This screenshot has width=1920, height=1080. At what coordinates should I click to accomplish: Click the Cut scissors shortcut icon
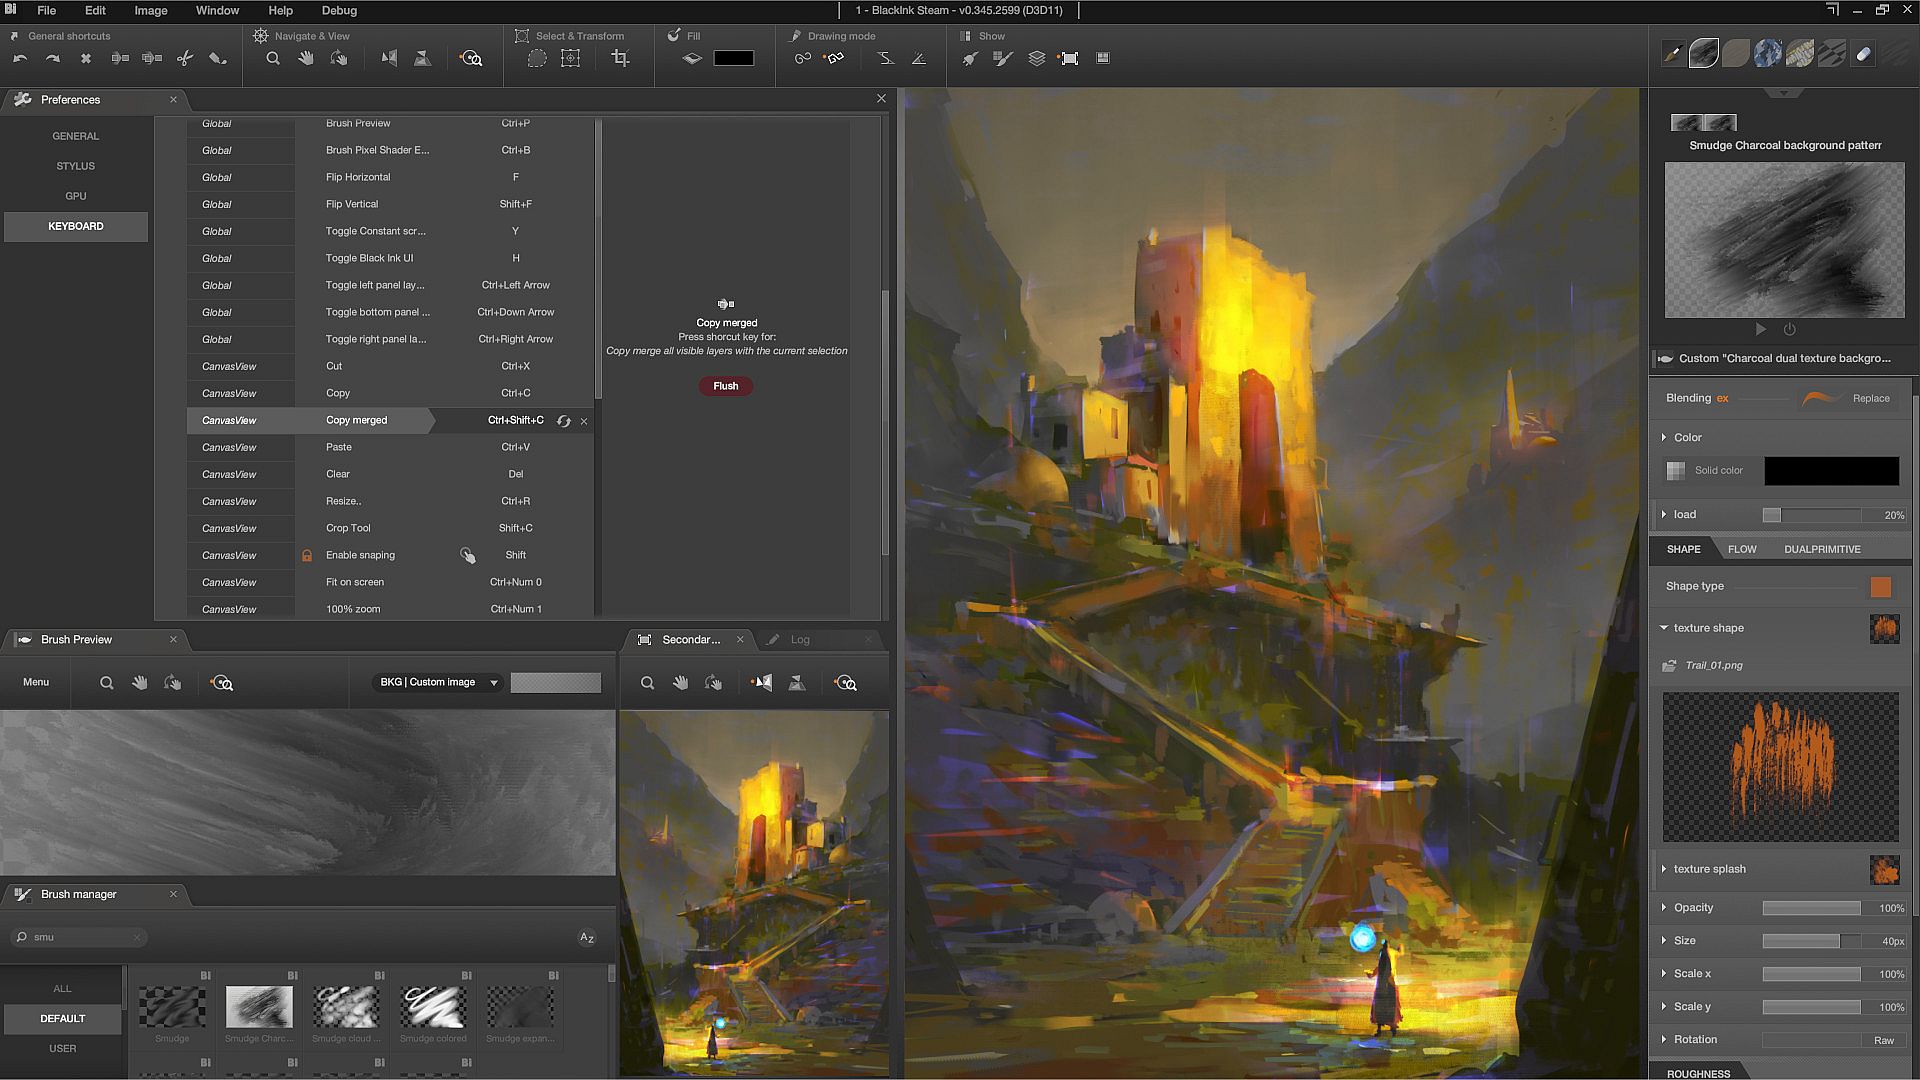coord(185,59)
